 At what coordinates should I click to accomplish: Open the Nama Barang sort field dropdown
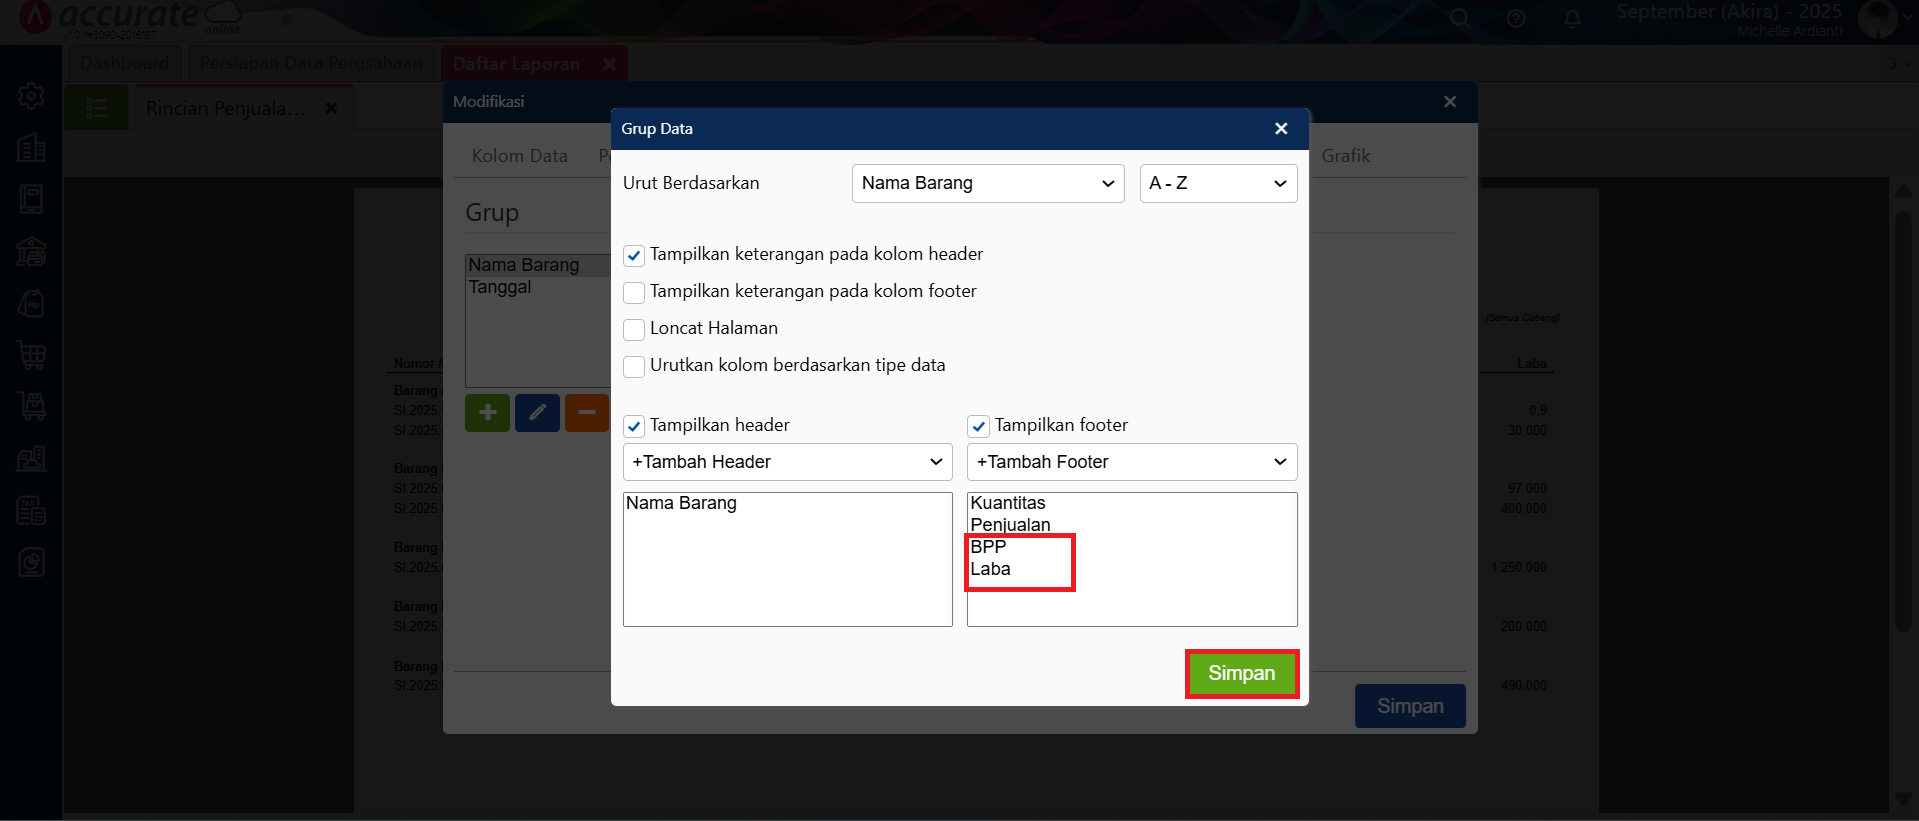[x=988, y=184]
